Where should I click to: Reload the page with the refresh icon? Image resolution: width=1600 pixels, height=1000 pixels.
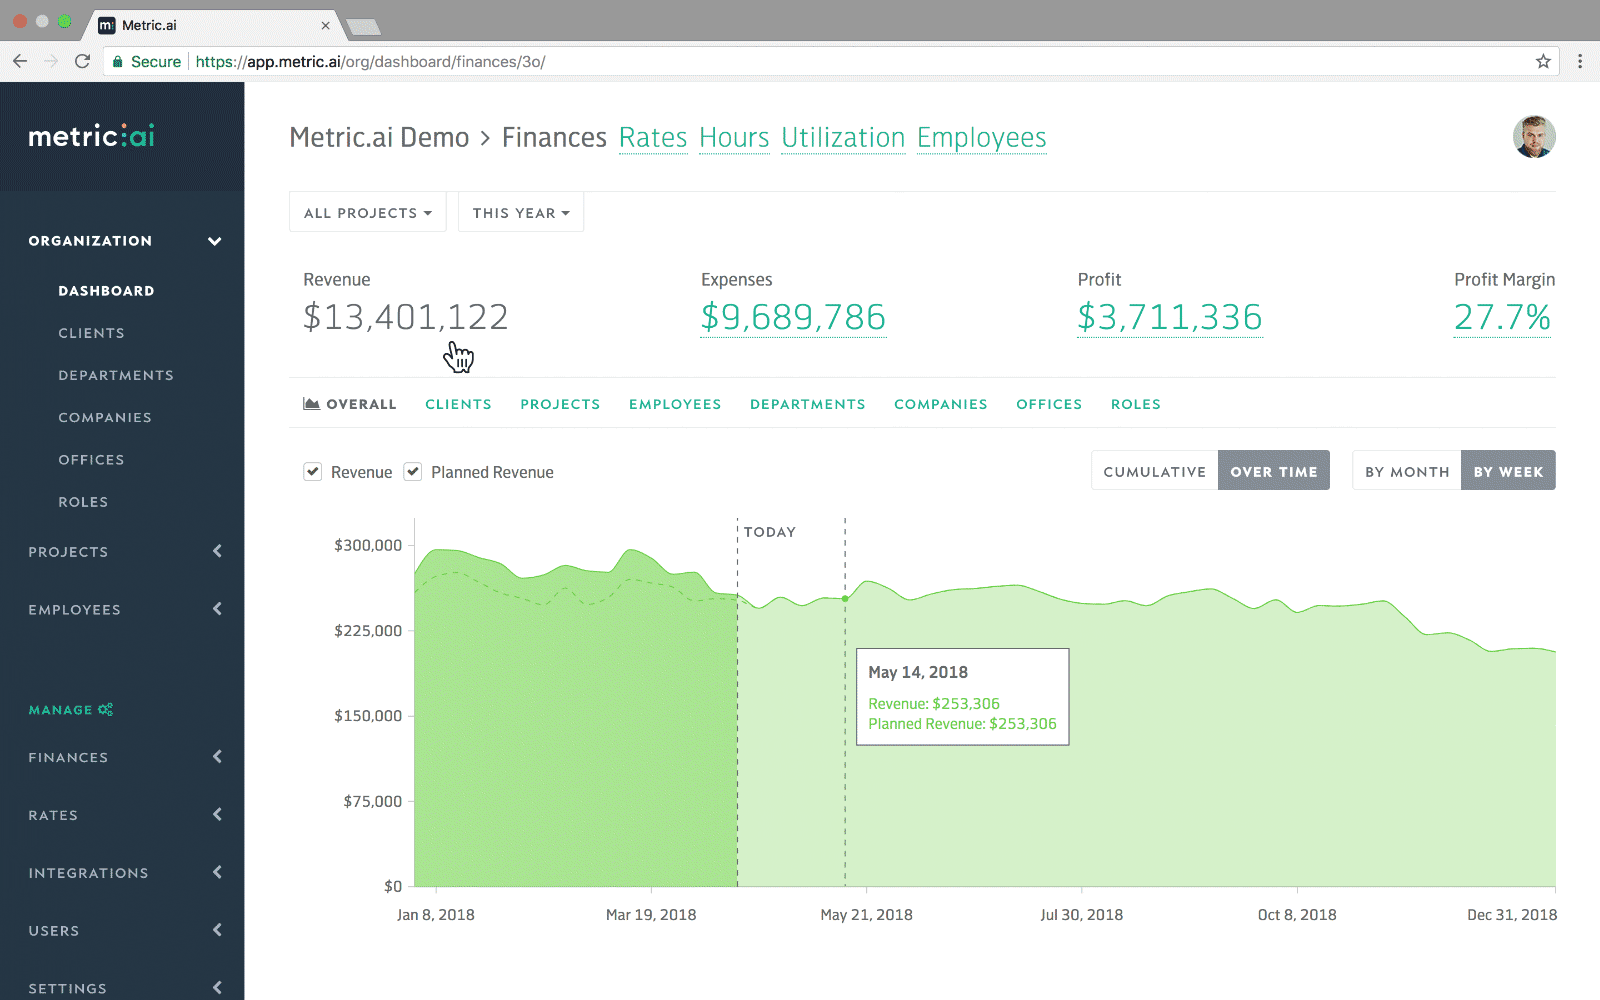[x=83, y=61]
